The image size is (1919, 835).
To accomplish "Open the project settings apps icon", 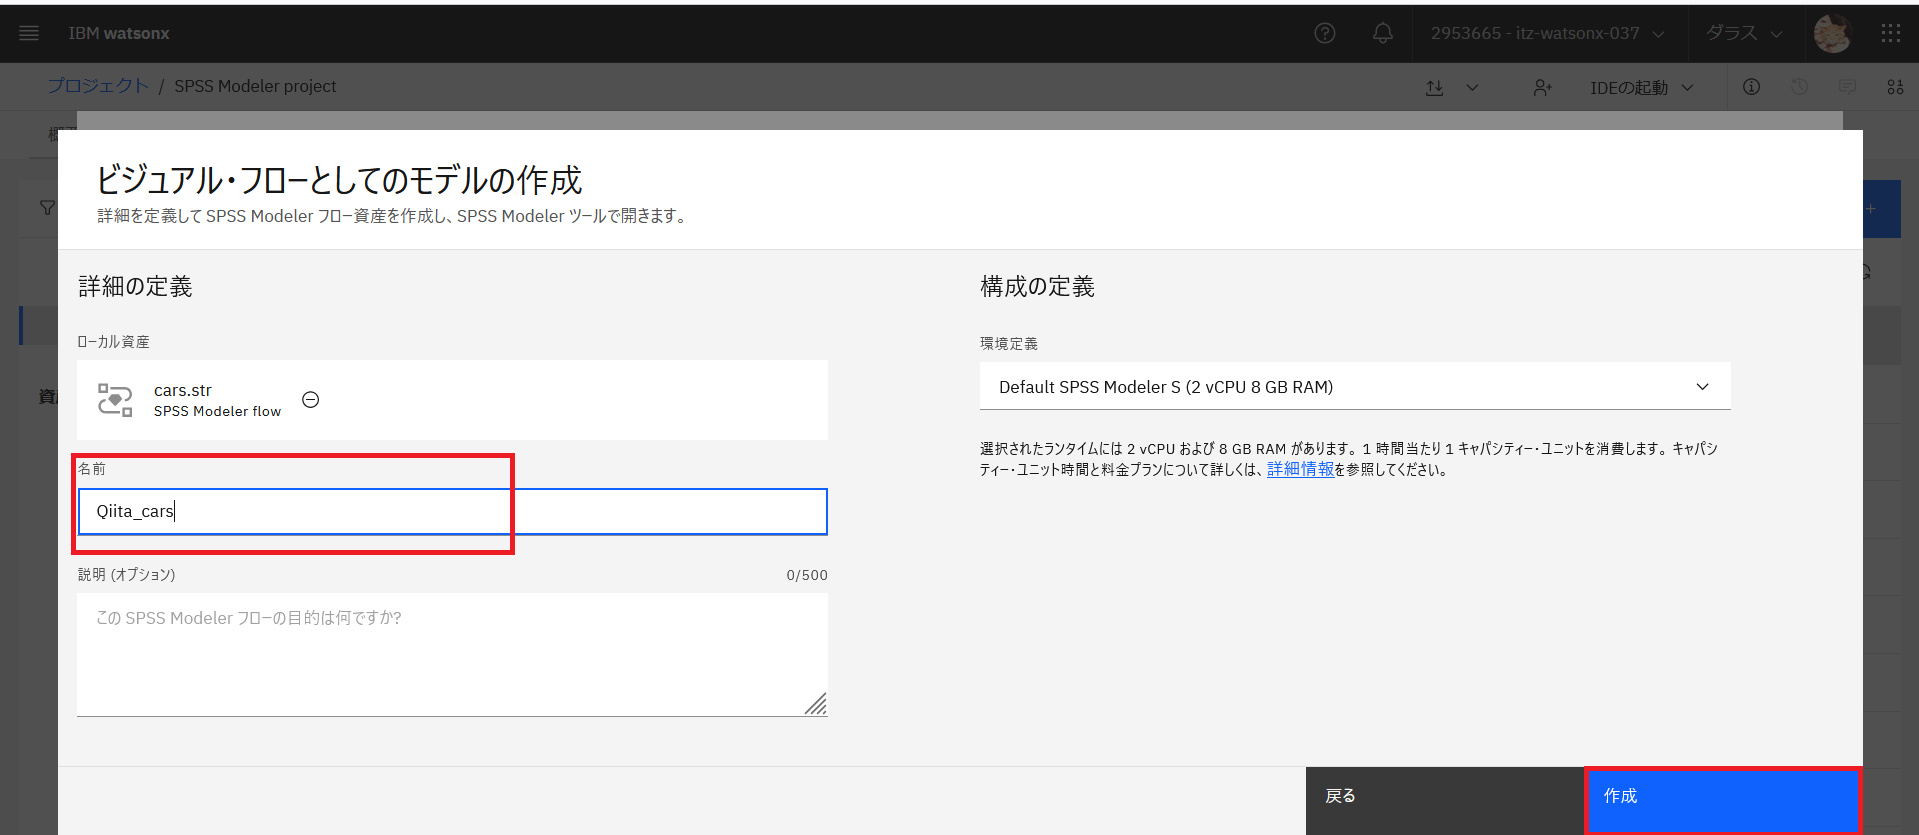I will [1895, 87].
